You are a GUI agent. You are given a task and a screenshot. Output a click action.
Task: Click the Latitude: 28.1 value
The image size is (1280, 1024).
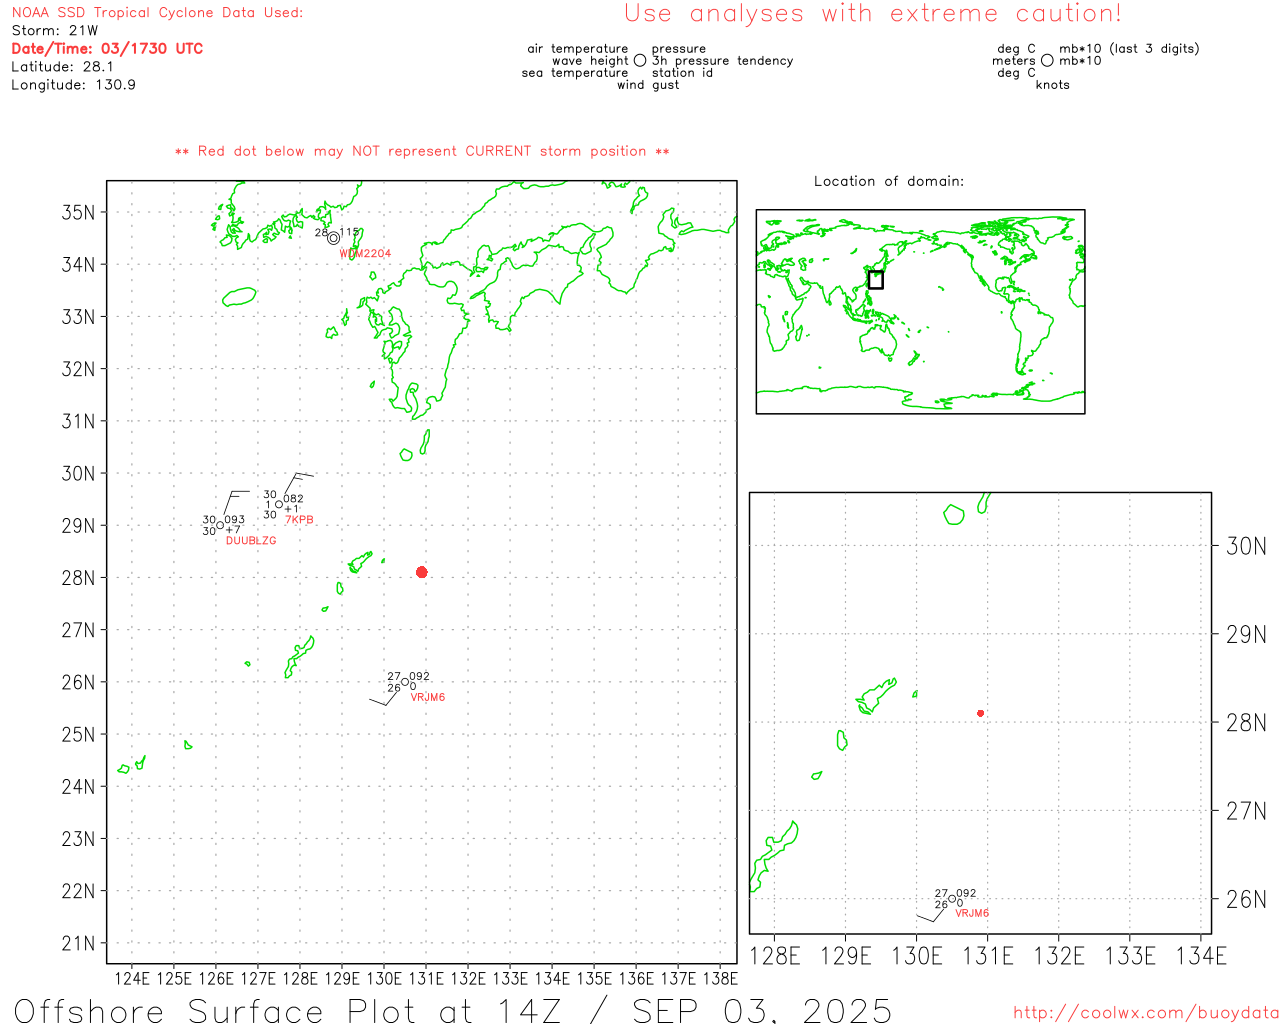click(62, 66)
